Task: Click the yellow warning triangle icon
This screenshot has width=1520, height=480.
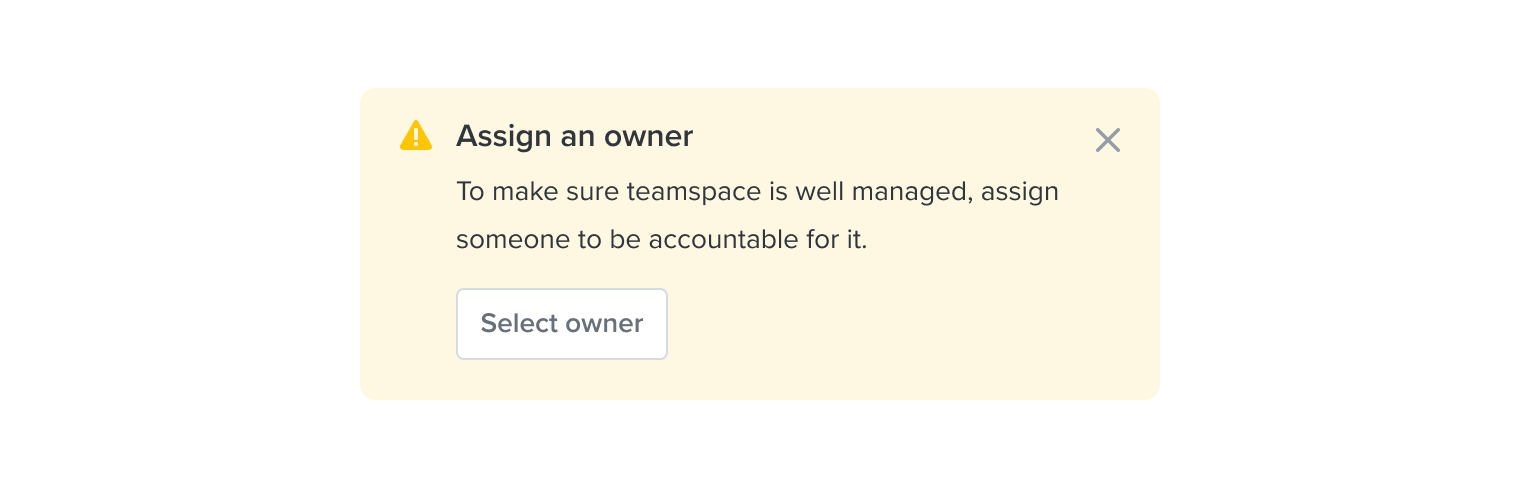Action: coord(416,136)
